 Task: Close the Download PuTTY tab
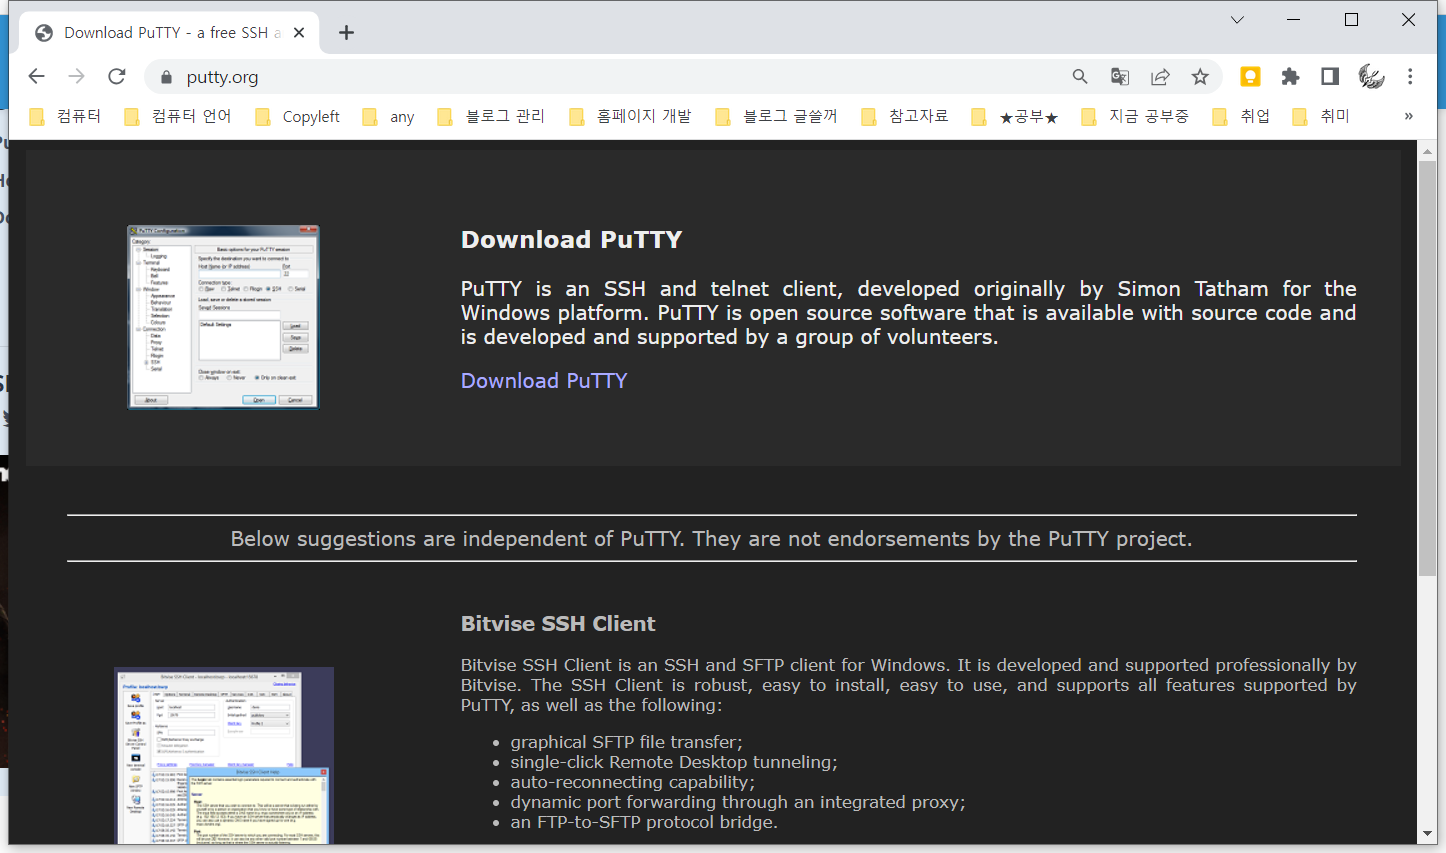[x=299, y=33]
